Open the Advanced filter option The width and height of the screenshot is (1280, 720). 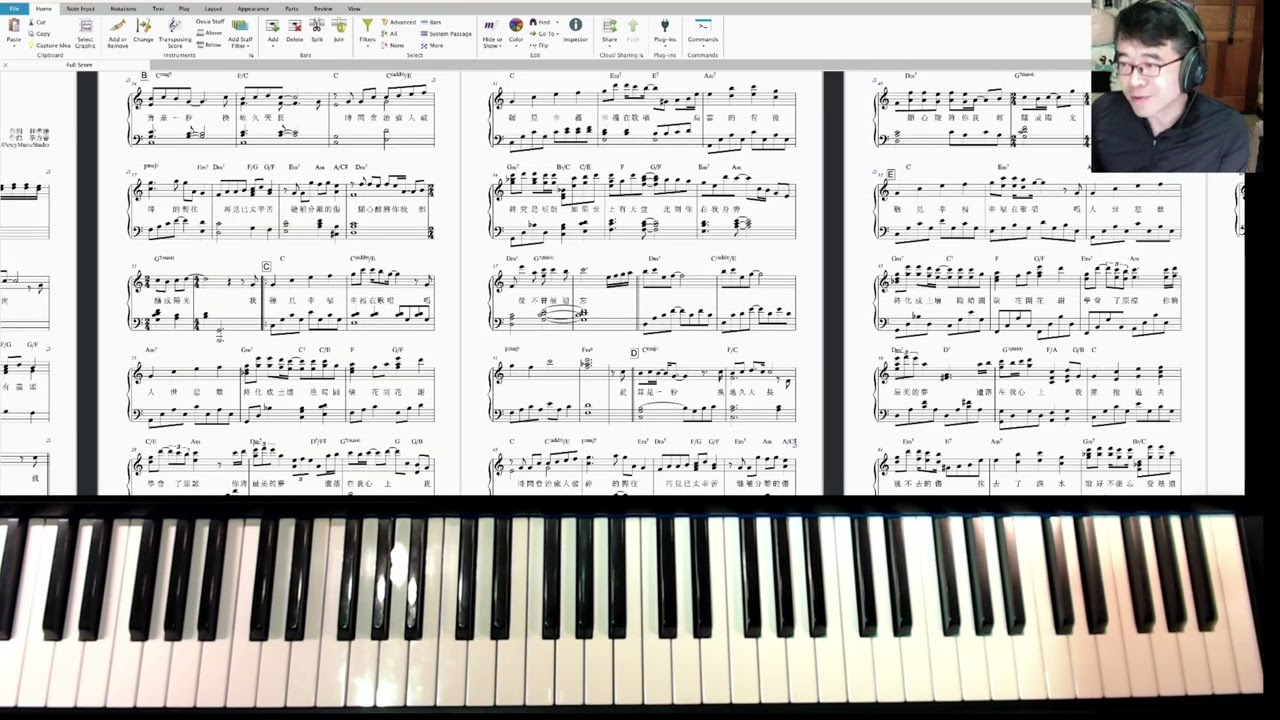(400, 22)
